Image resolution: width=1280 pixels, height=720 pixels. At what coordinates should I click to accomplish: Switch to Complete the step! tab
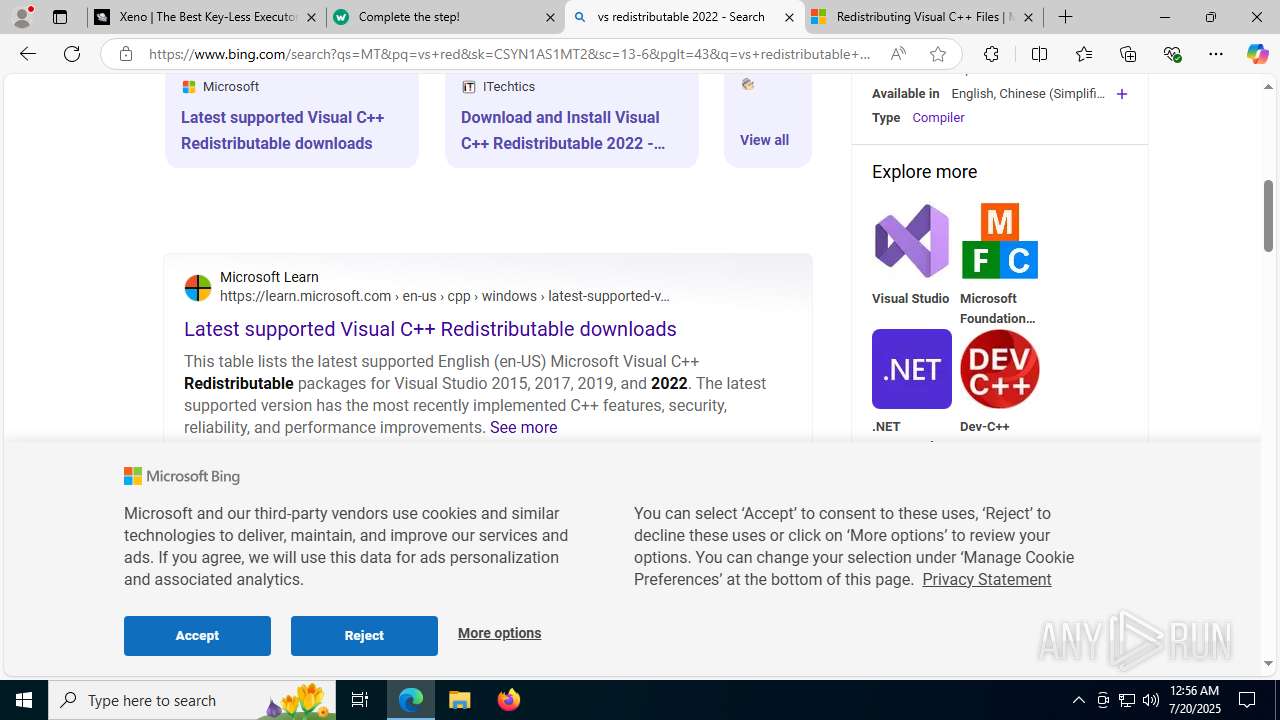click(x=445, y=17)
